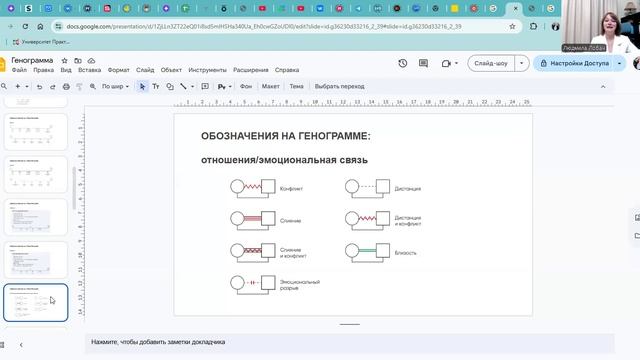Click the Эмоциональный разрыв label
This screenshot has height=360, width=640.
(x=300, y=285)
